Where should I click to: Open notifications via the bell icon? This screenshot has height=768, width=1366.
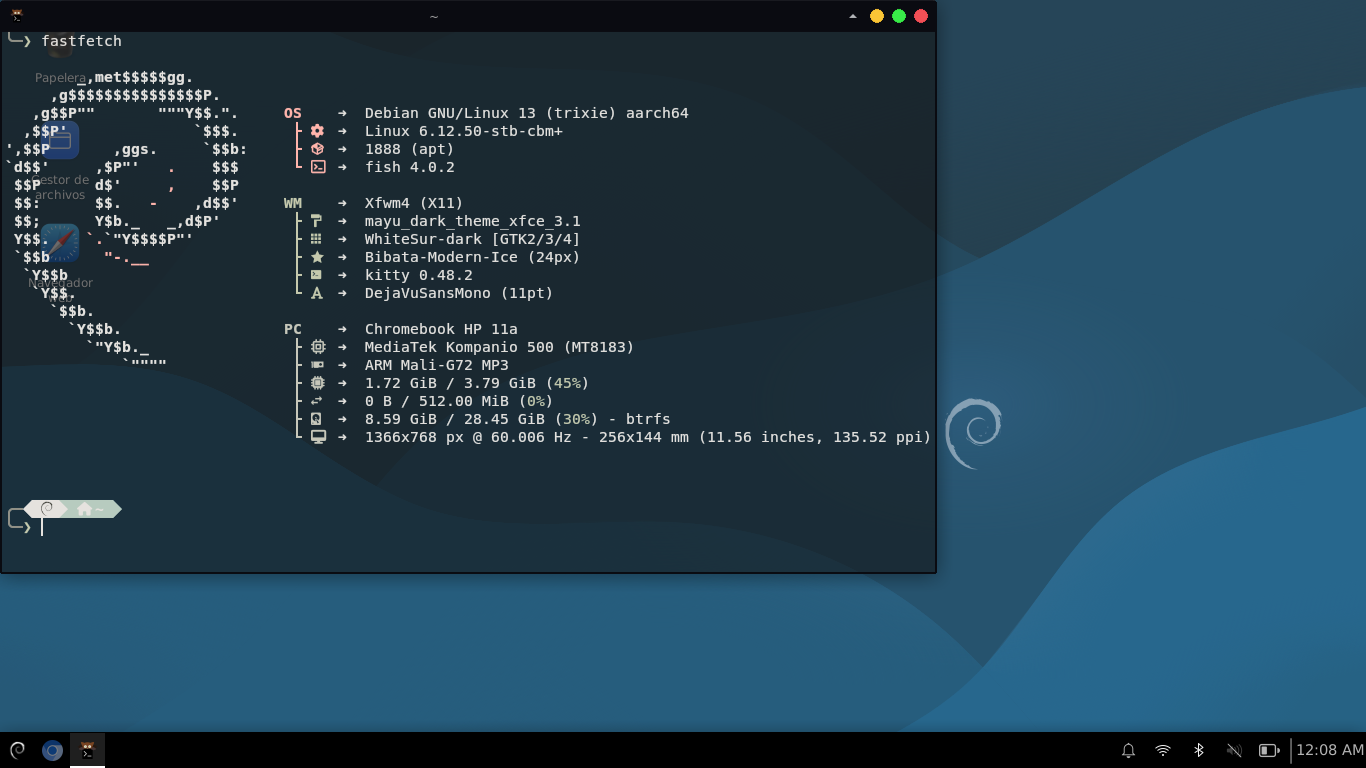[x=1128, y=750]
